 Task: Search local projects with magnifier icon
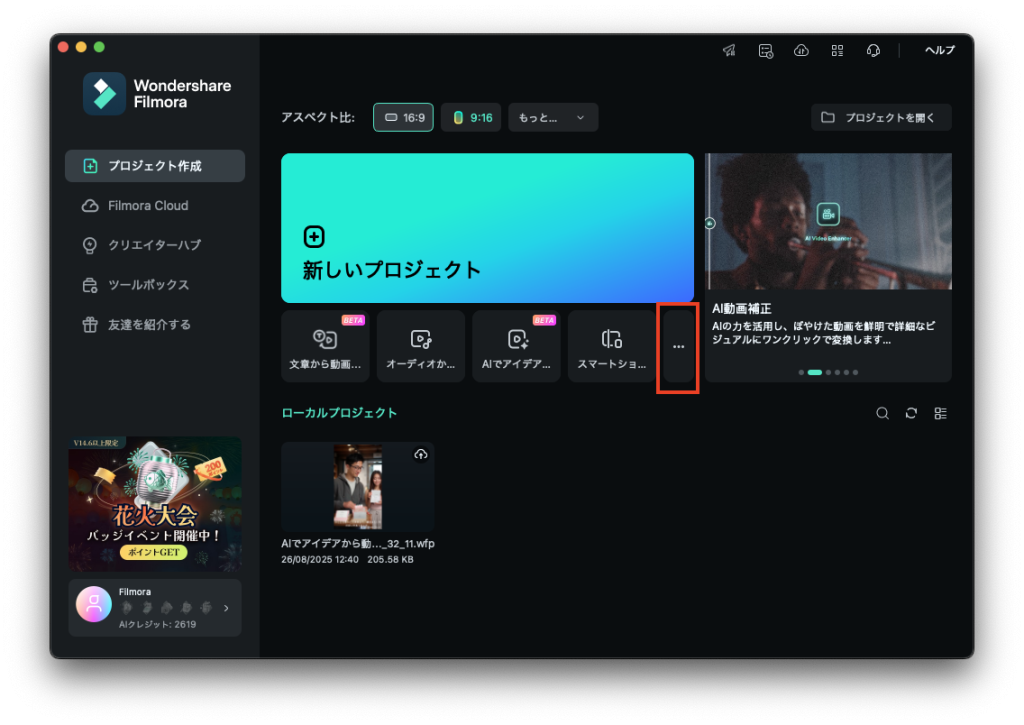coord(882,413)
